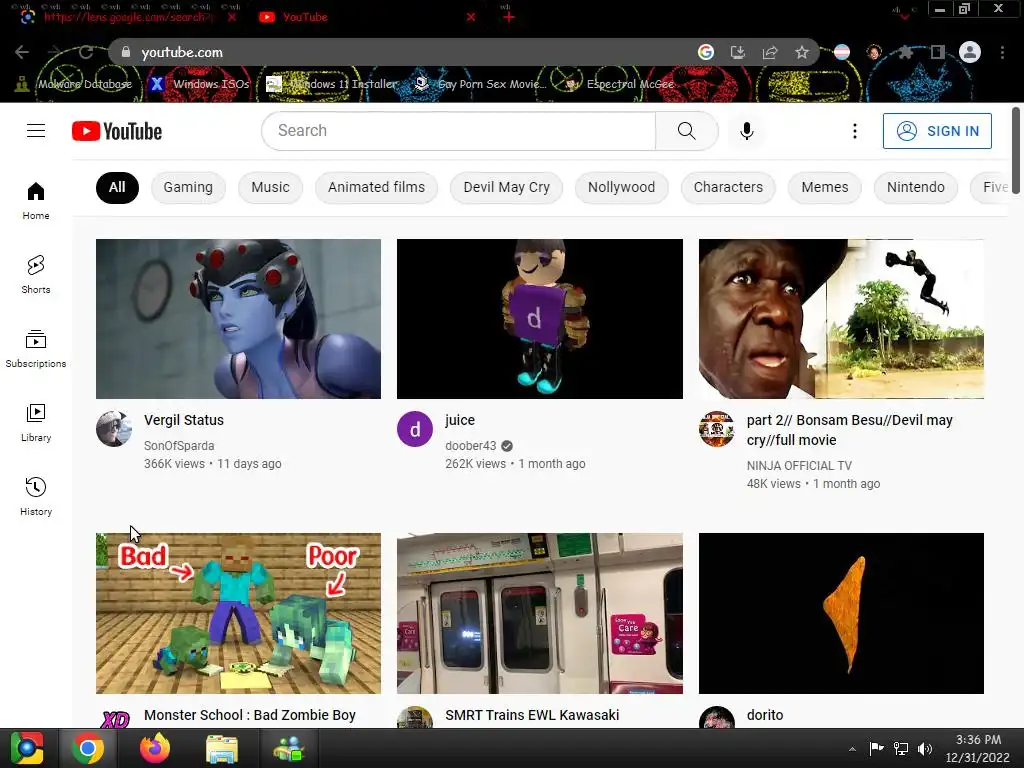The width and height of the screenshot is (1024, 768).
Task: Open the Vergil Status video title
Action: pyautogui.click(x=184, y=421)
